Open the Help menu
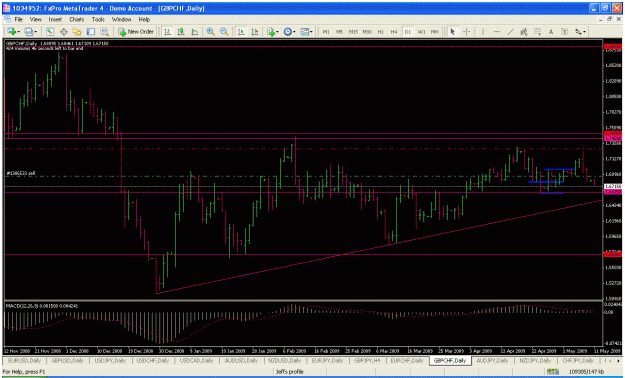625x378 pixels. 144,19
